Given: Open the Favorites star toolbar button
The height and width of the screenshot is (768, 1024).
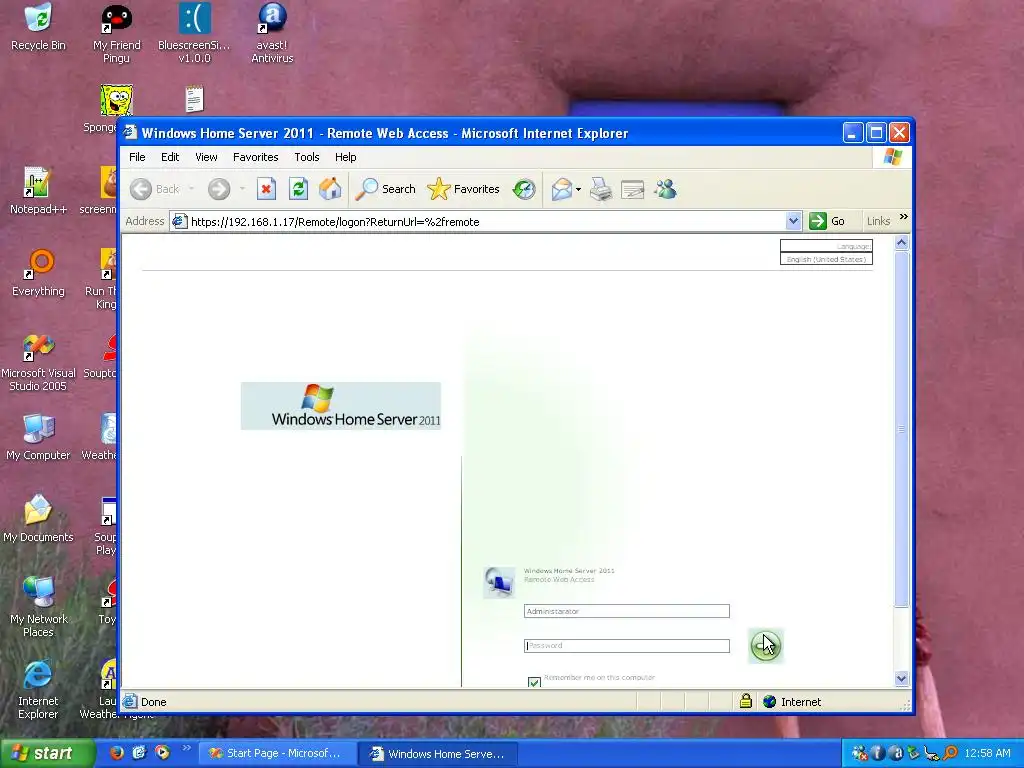Looking at the screenshot, I should (464, 189).
